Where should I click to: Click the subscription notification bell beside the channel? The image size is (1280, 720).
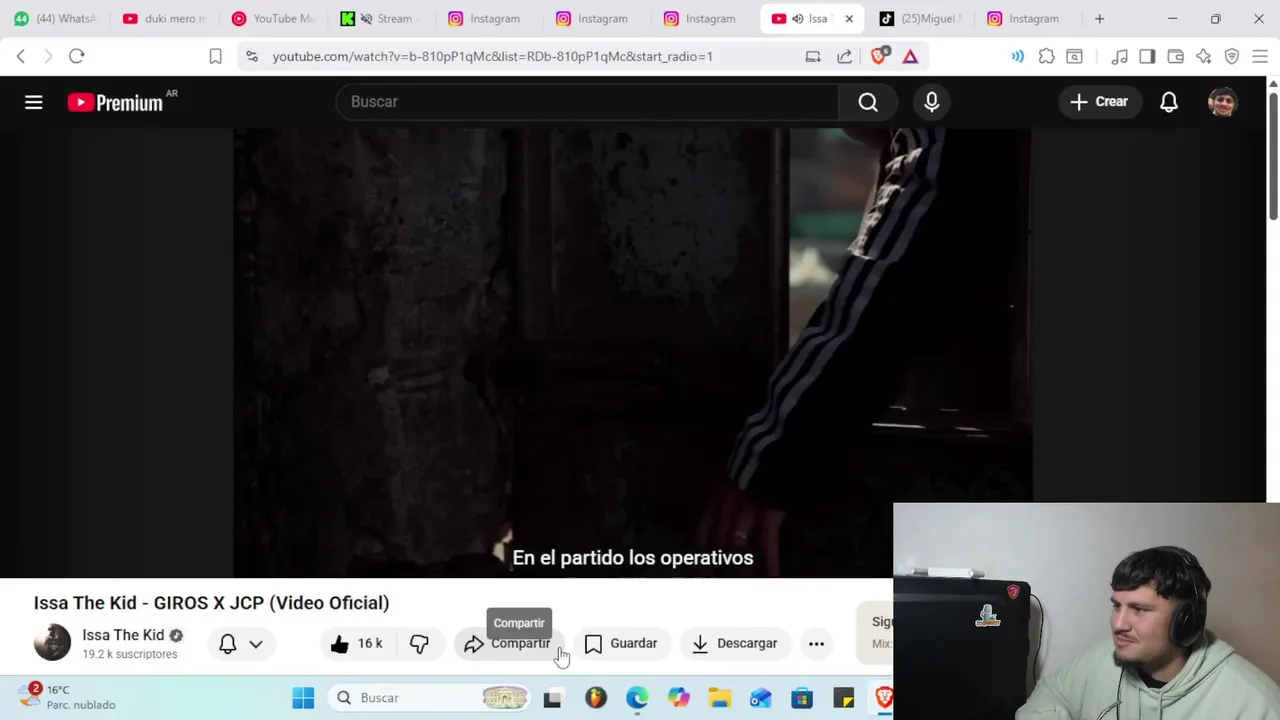[x=228, y=644]
